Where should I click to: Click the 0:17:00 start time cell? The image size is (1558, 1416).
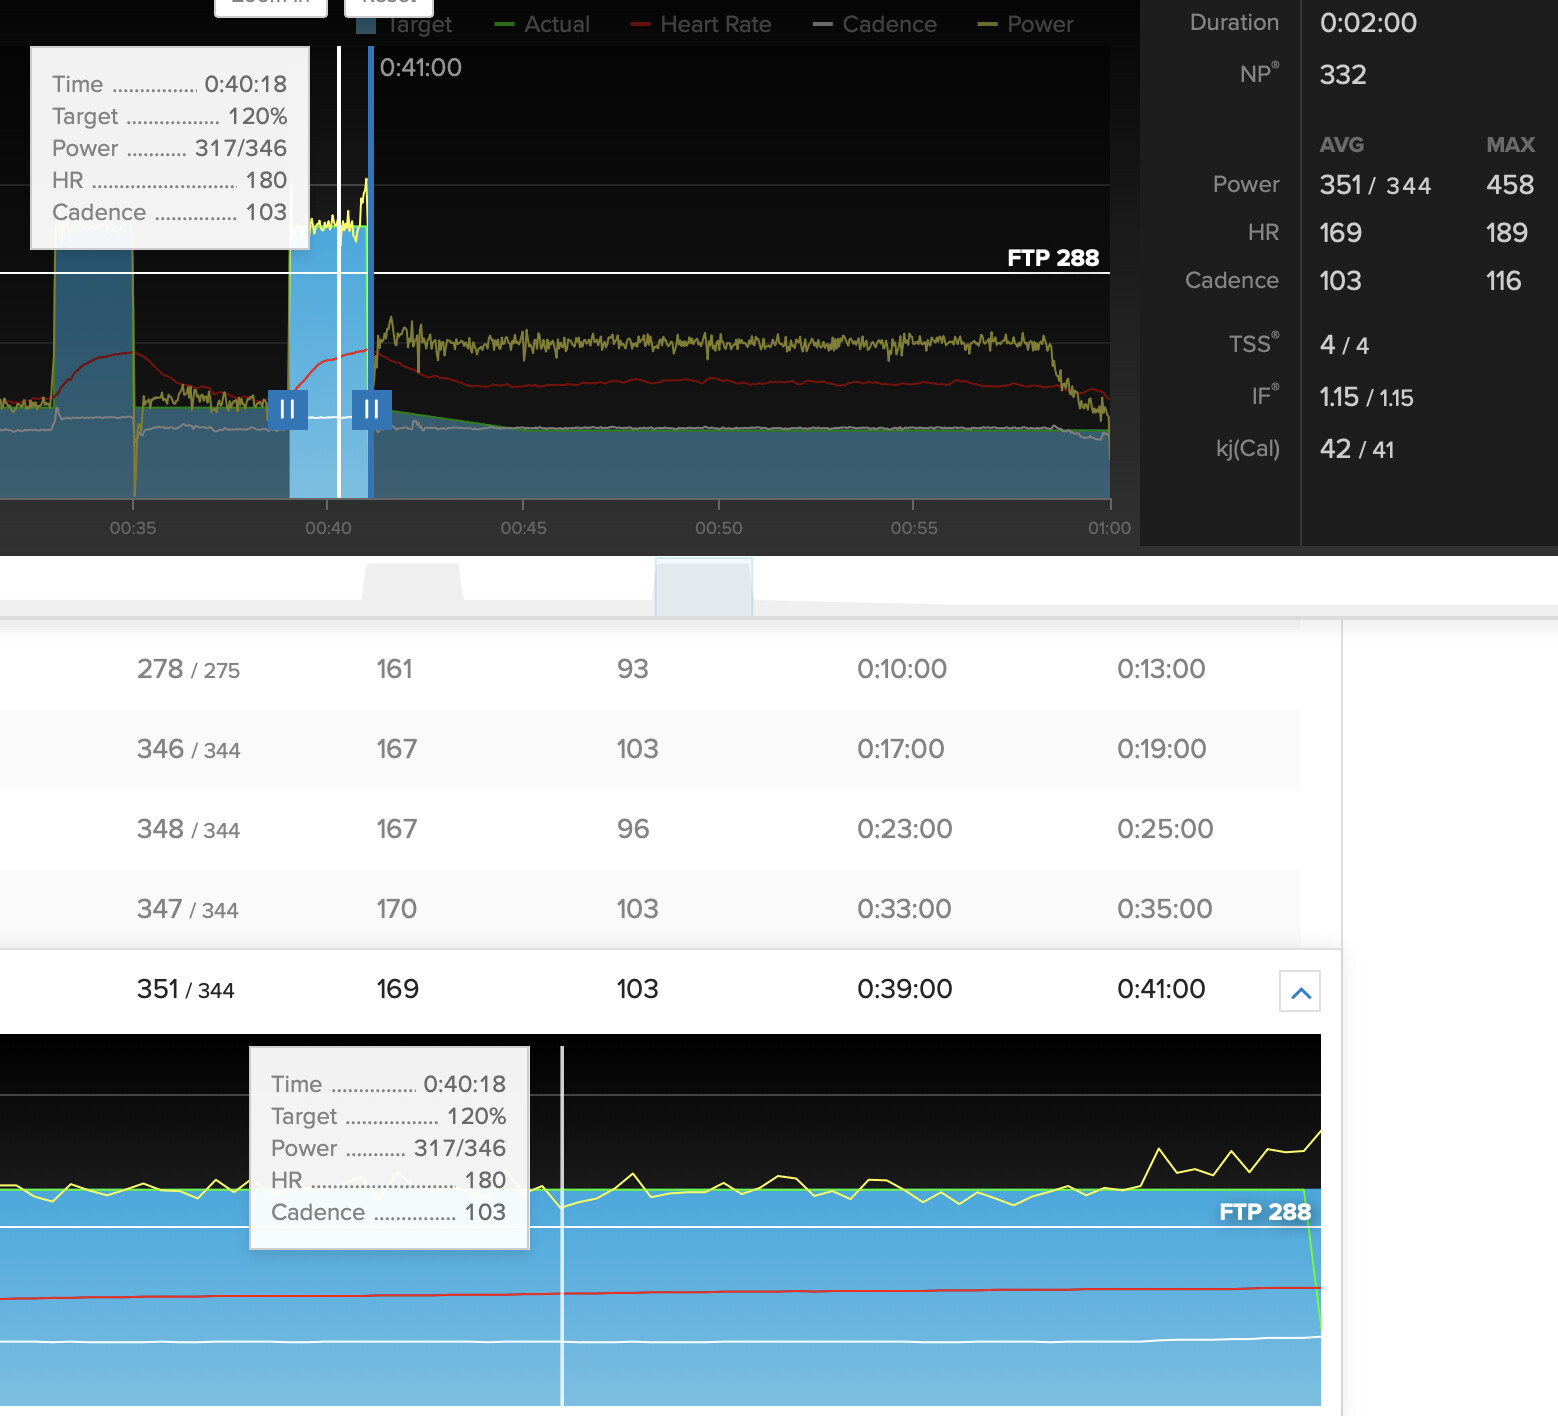(x=901, y=749)
